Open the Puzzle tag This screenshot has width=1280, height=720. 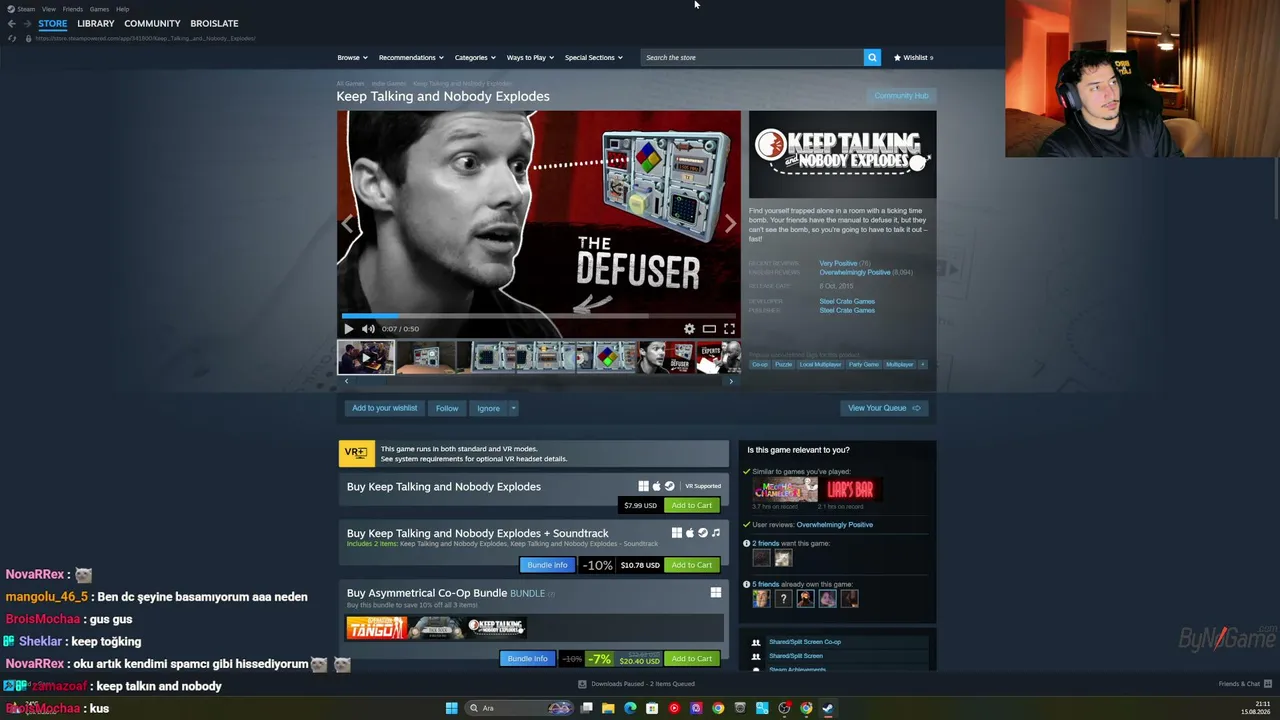783,364
